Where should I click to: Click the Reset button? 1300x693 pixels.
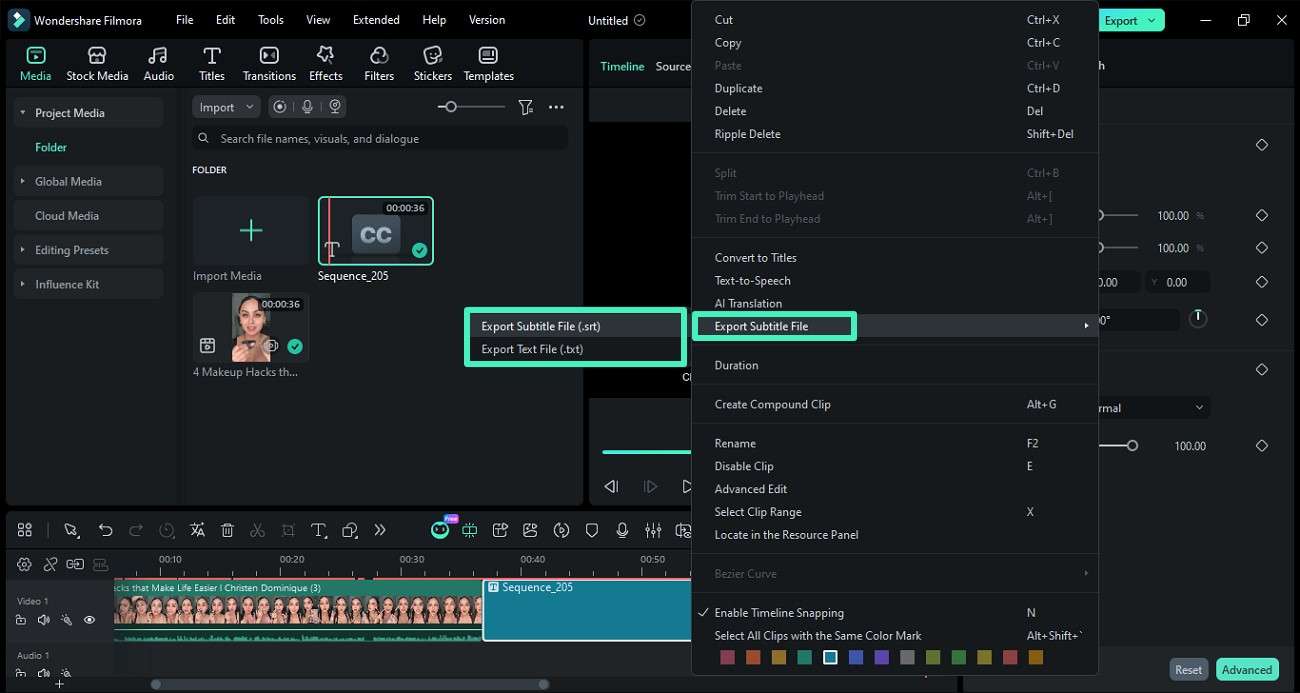[1188, 670]
